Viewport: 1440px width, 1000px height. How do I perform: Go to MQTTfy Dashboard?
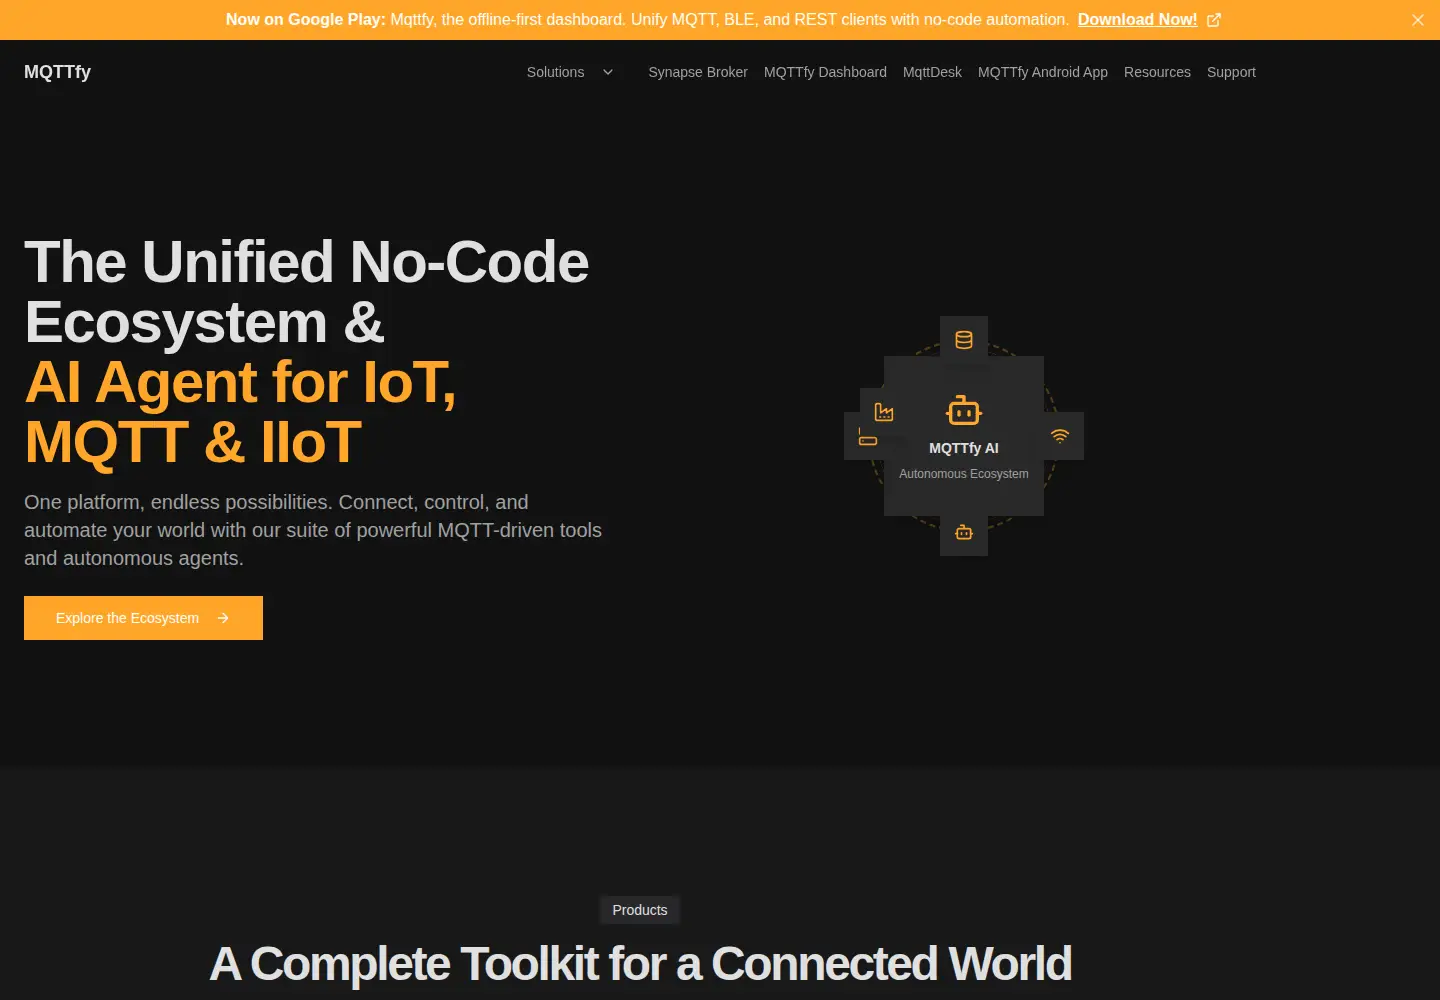[x=825, y=72]
